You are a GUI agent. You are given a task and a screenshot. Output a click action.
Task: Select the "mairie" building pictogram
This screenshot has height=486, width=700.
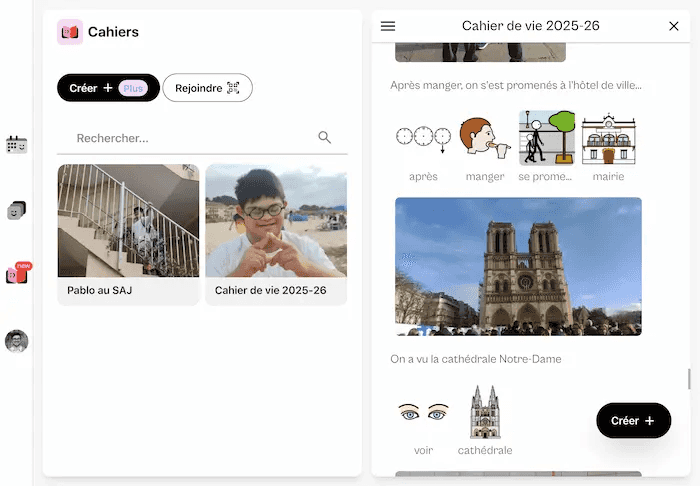tap(608, 138)
